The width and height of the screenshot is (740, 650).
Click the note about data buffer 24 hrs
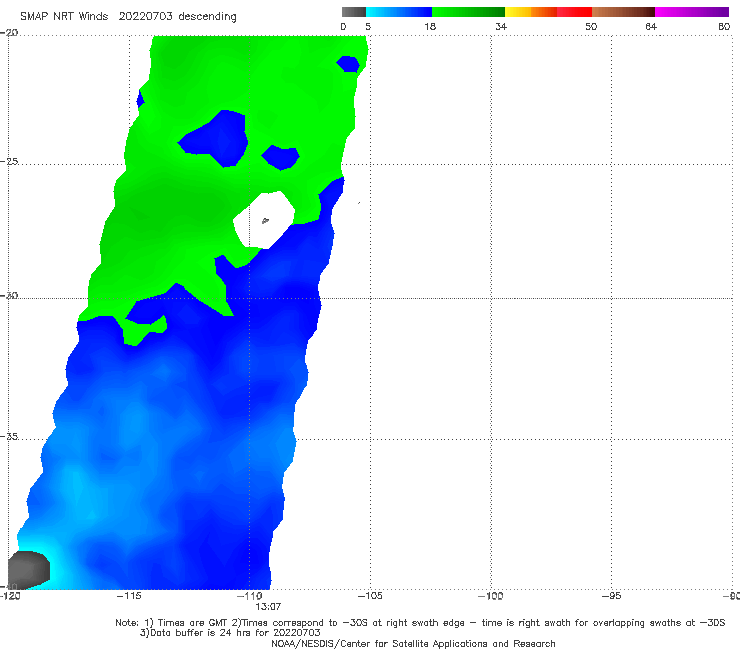pyautogui.click(x=230, y=633)
